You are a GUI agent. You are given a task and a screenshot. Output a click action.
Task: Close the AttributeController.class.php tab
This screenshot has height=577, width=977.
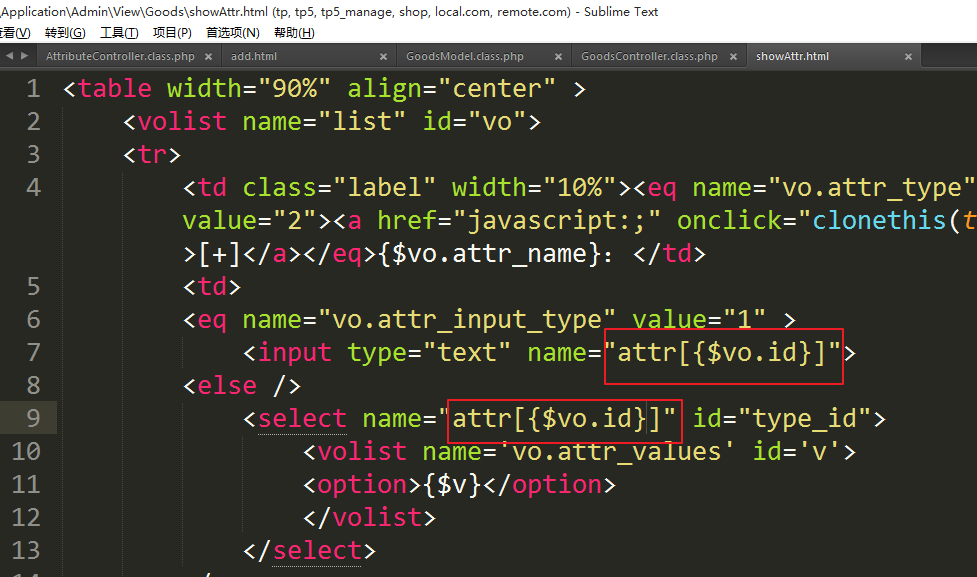pyautogui.click(x=212, y=57)
